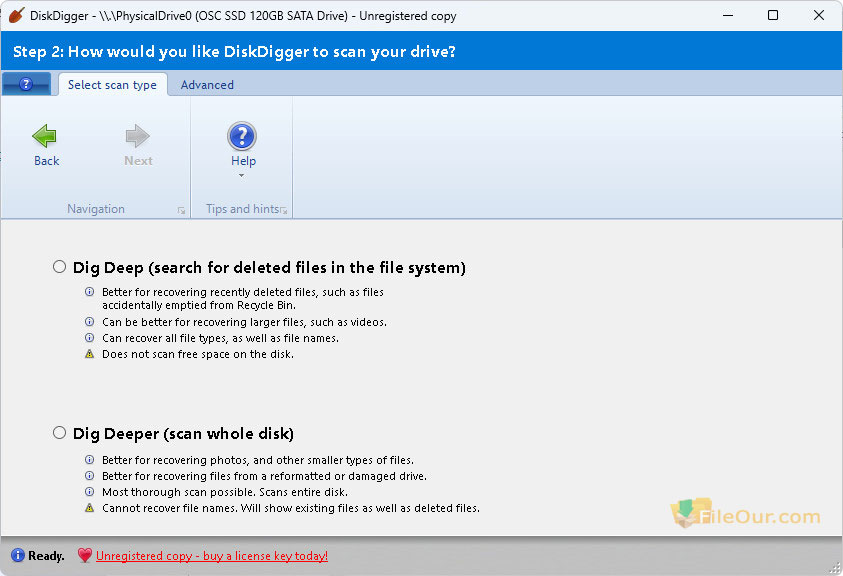Click the Dig Deep option heading text
Viewport: 843px width, 576px height.
pyautogui.click(x=269, y=267)
